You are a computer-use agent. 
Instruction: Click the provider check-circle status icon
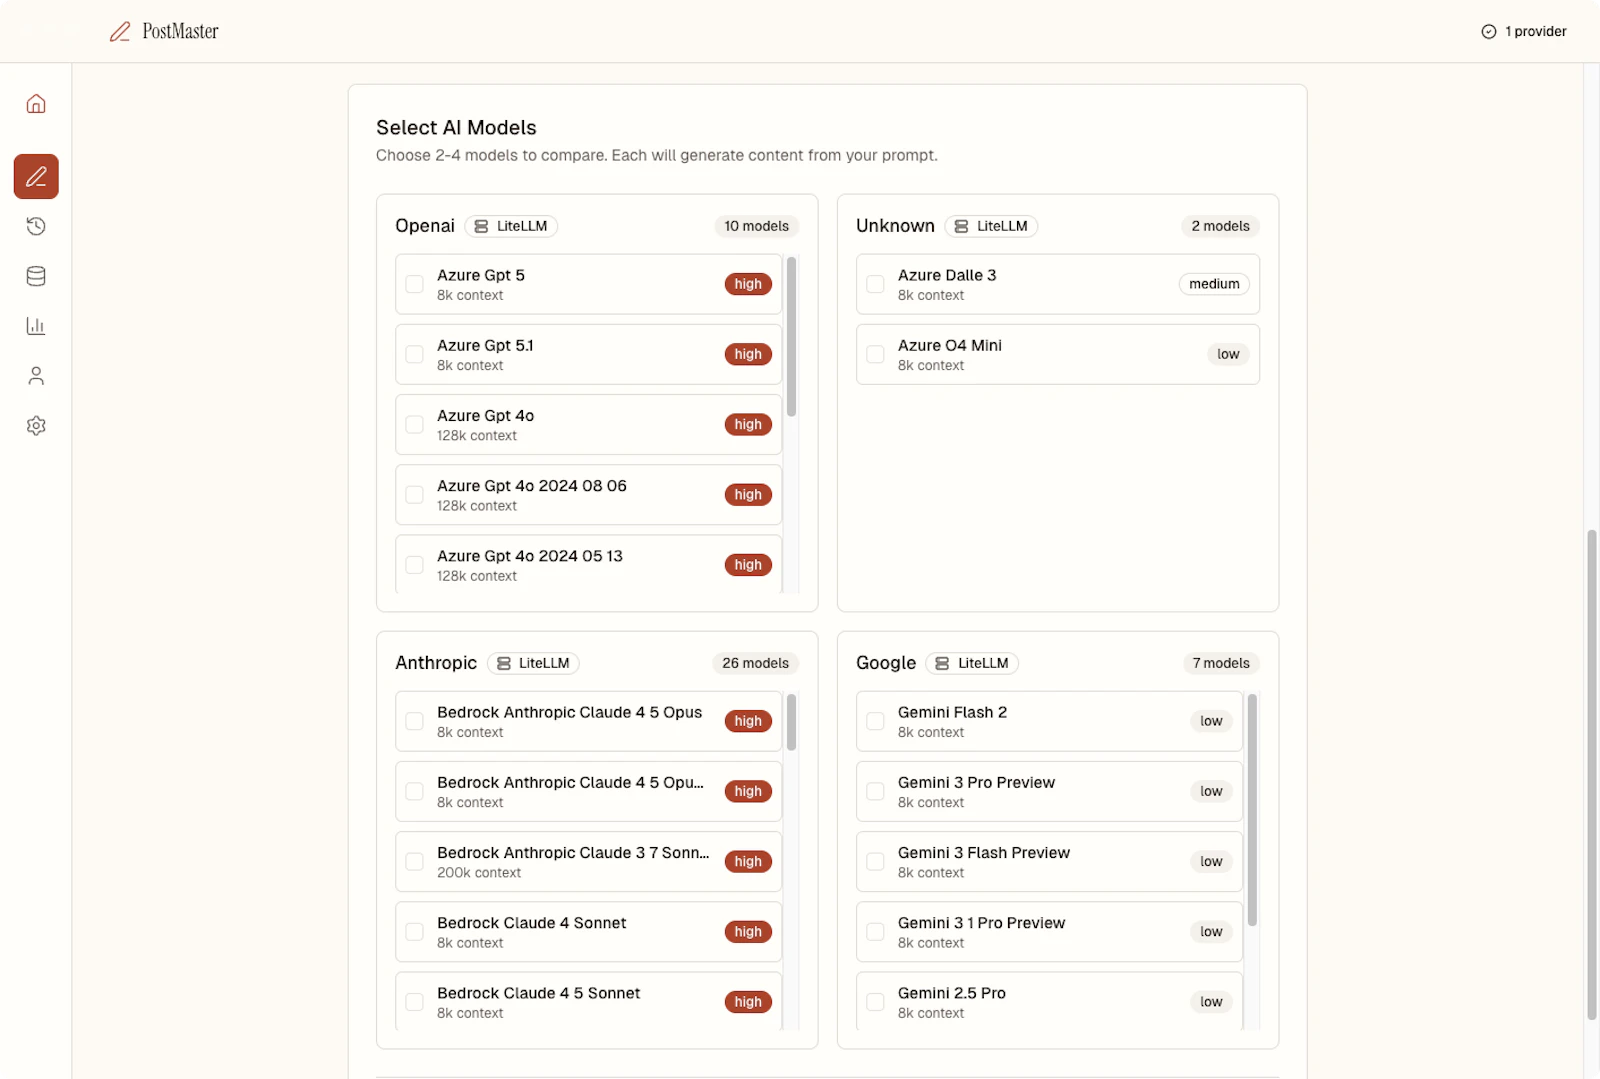(1489, 32)
